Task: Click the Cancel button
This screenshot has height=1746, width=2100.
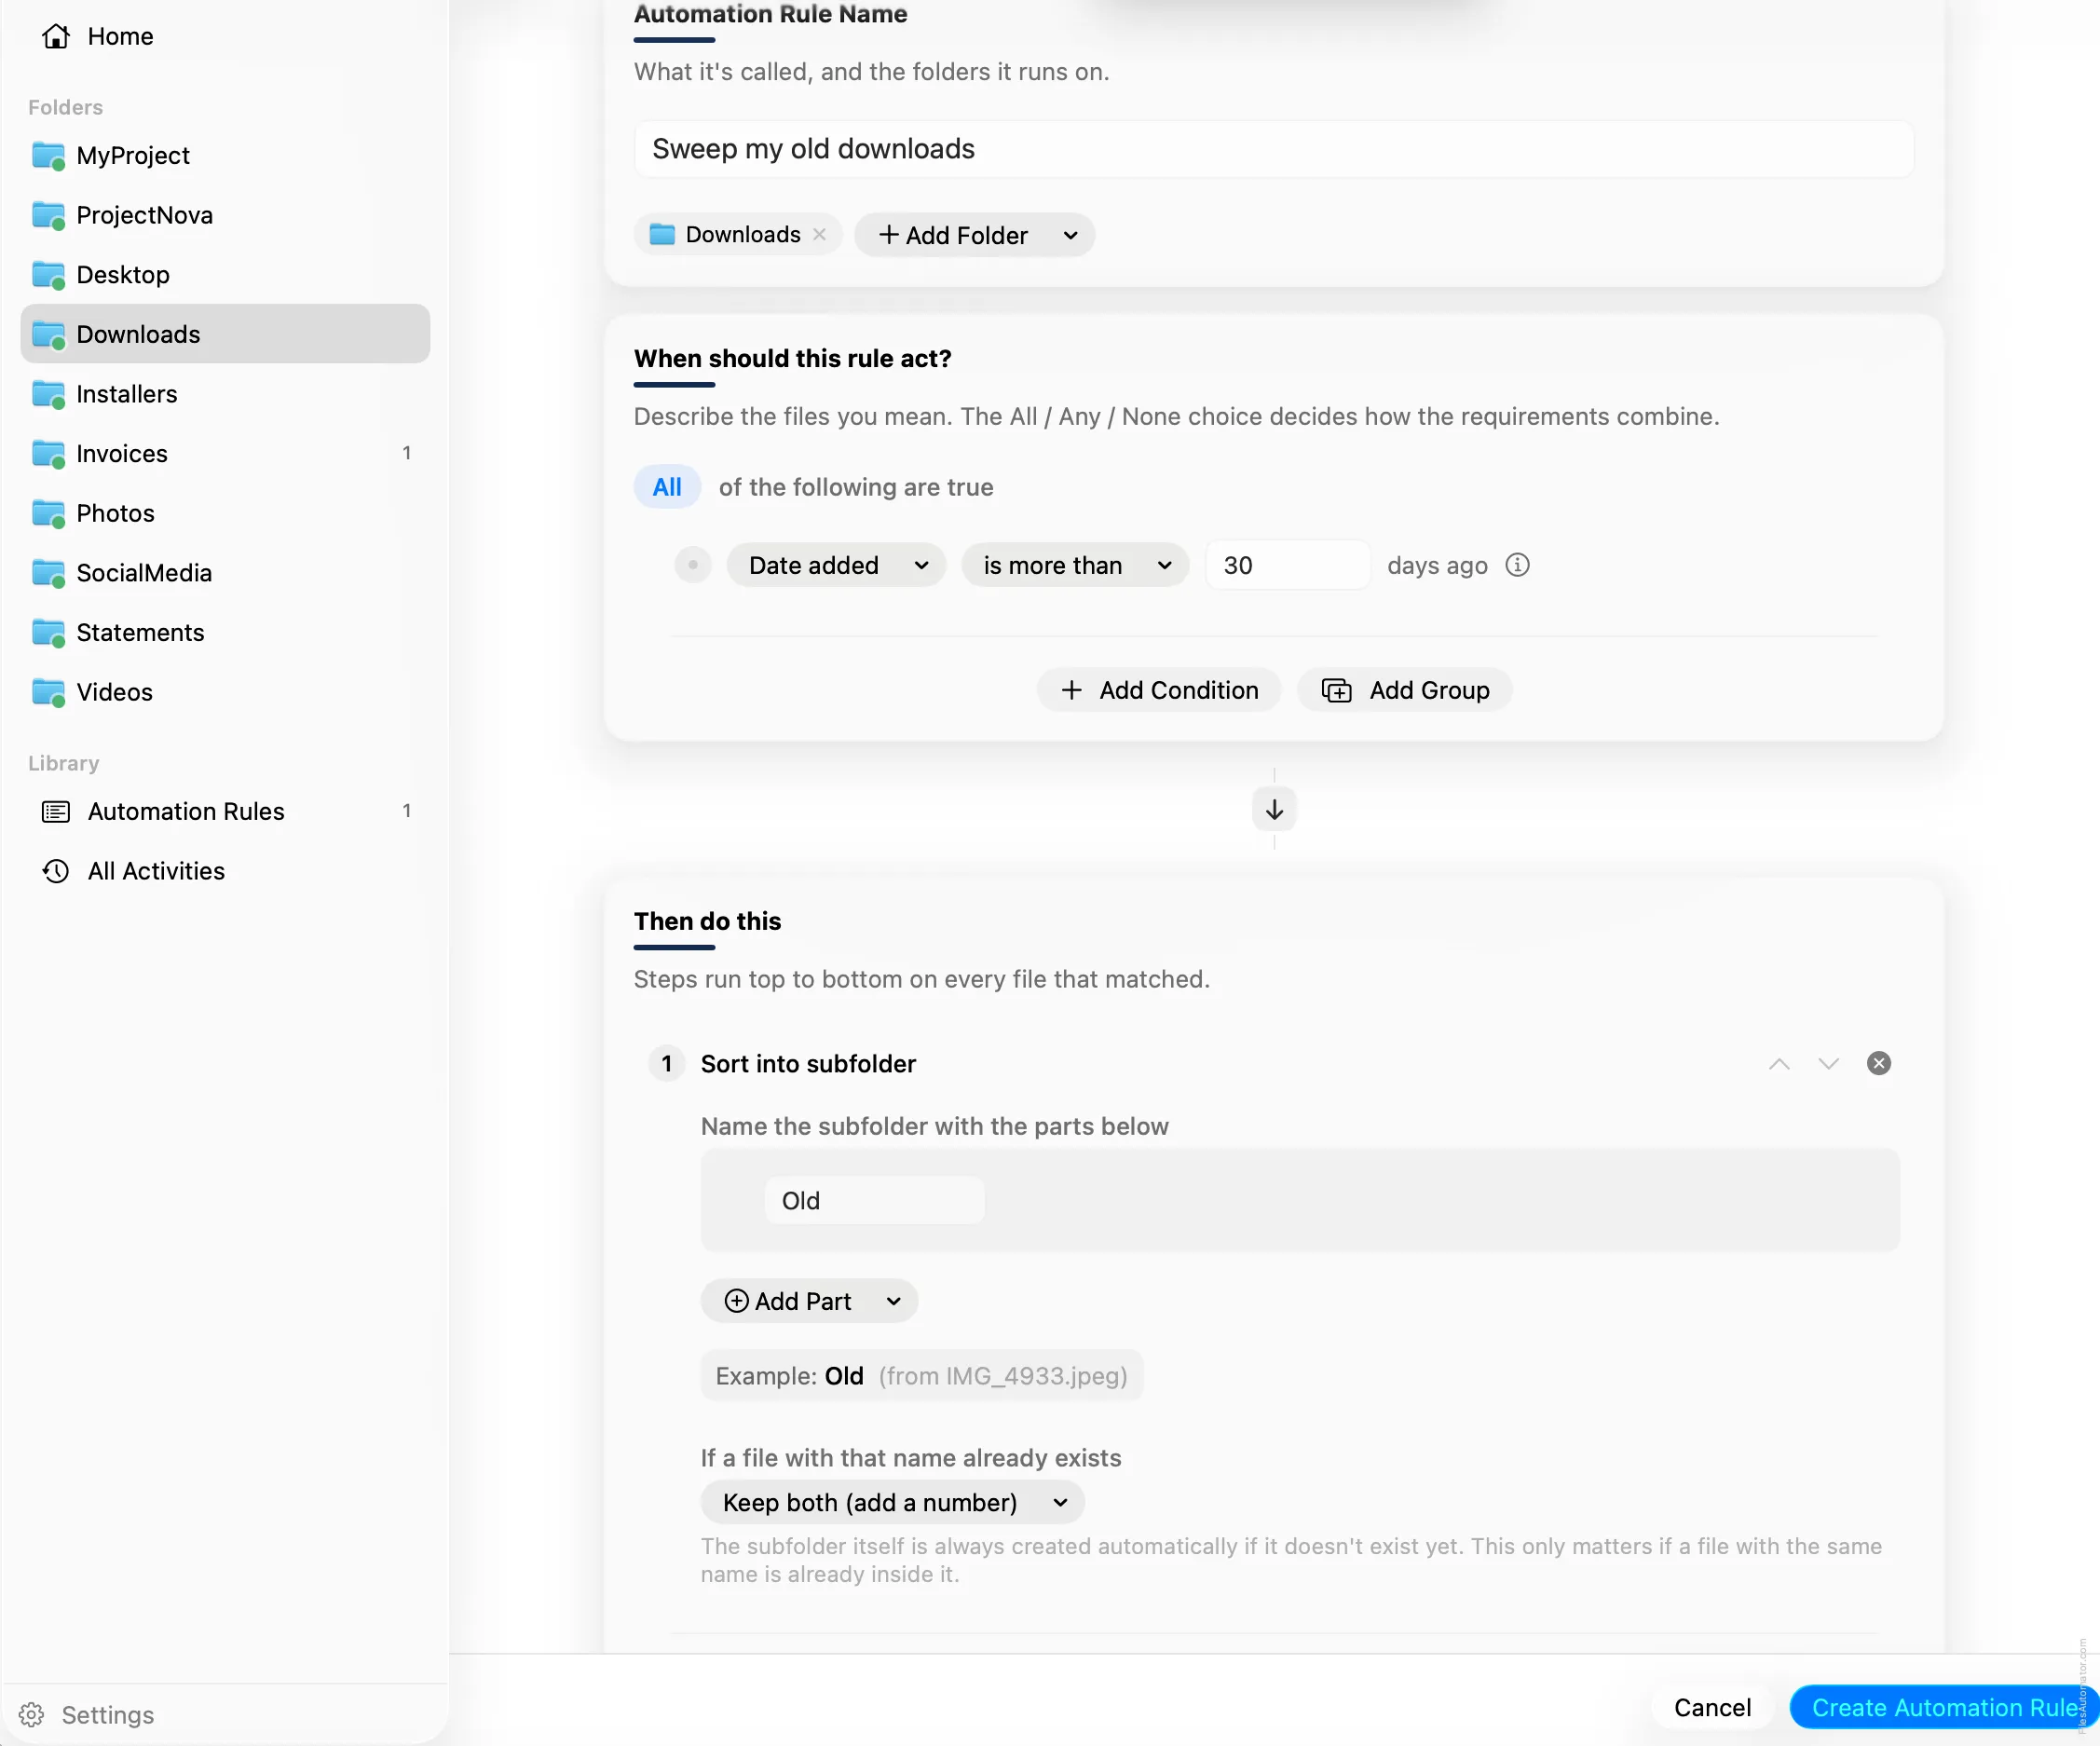Action: 1712,1707
